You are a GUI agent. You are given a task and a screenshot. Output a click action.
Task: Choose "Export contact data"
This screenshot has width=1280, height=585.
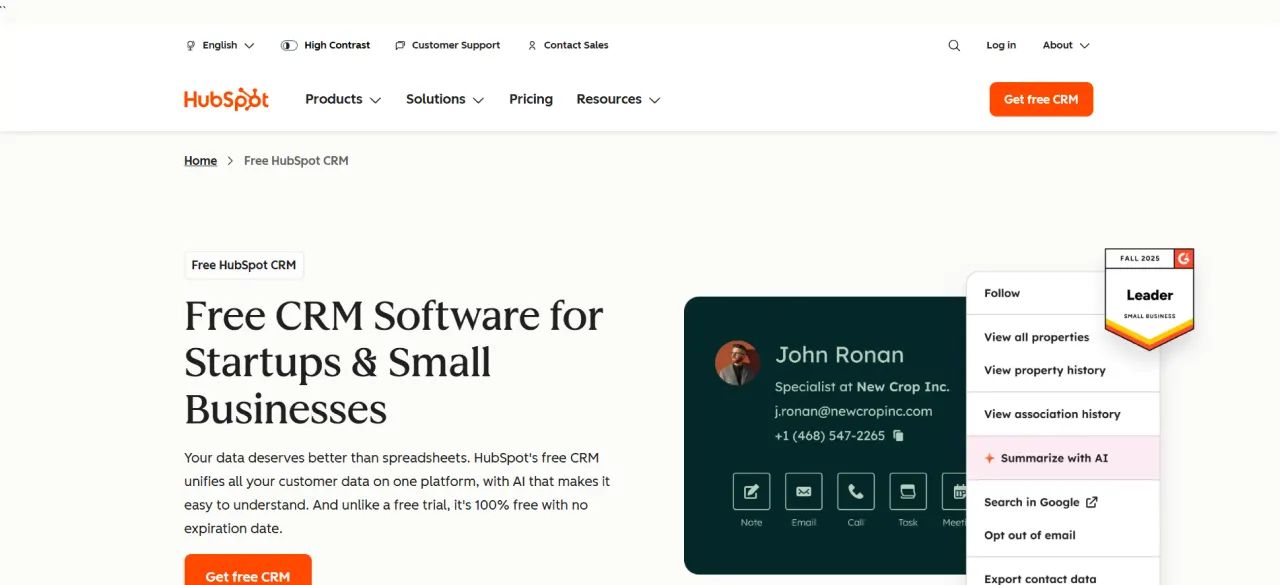(x=1039, y=578)
